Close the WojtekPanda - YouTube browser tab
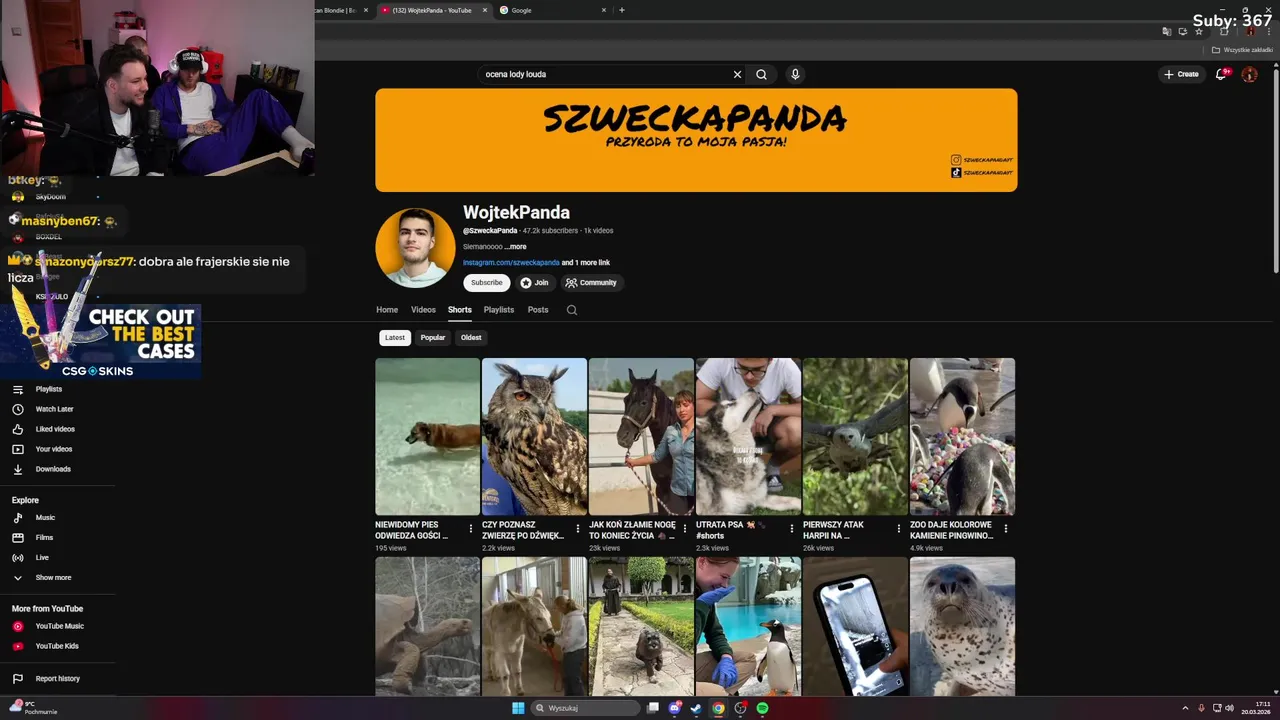The height and width of the screenshot is (720, 1280). (x=485, y=10)
